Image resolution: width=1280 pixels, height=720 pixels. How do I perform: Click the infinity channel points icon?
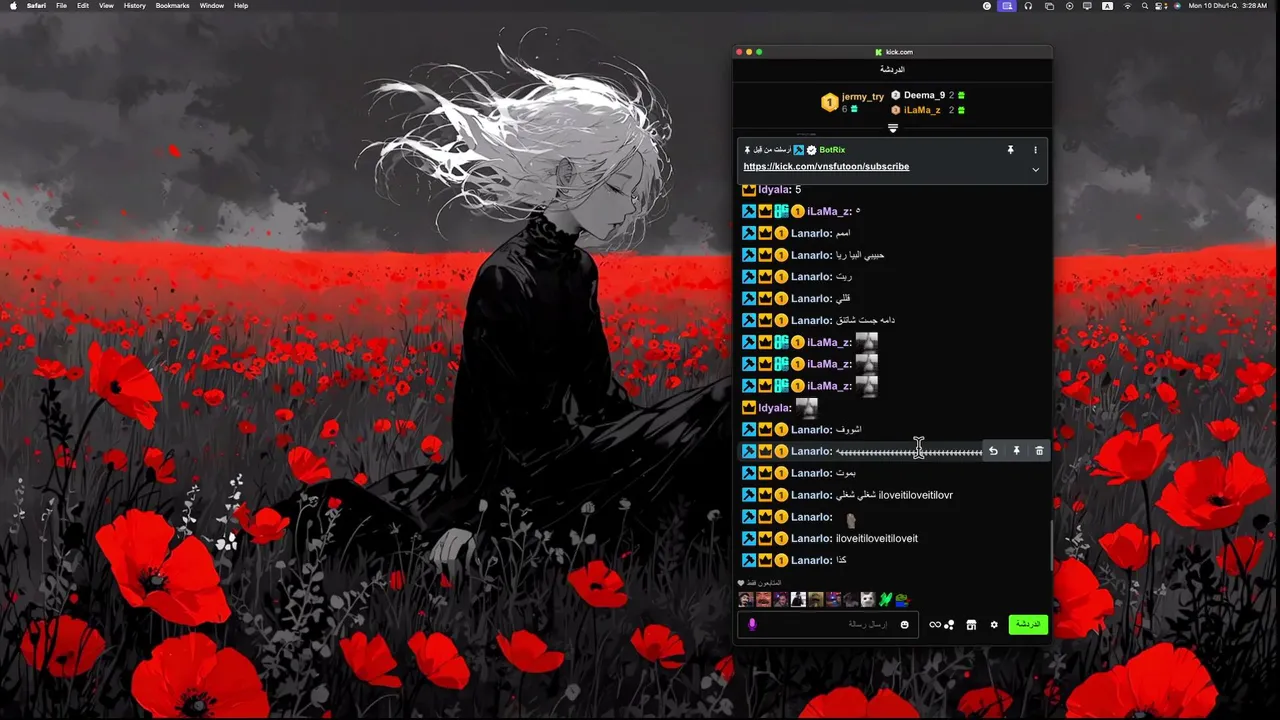coord(935,625)
